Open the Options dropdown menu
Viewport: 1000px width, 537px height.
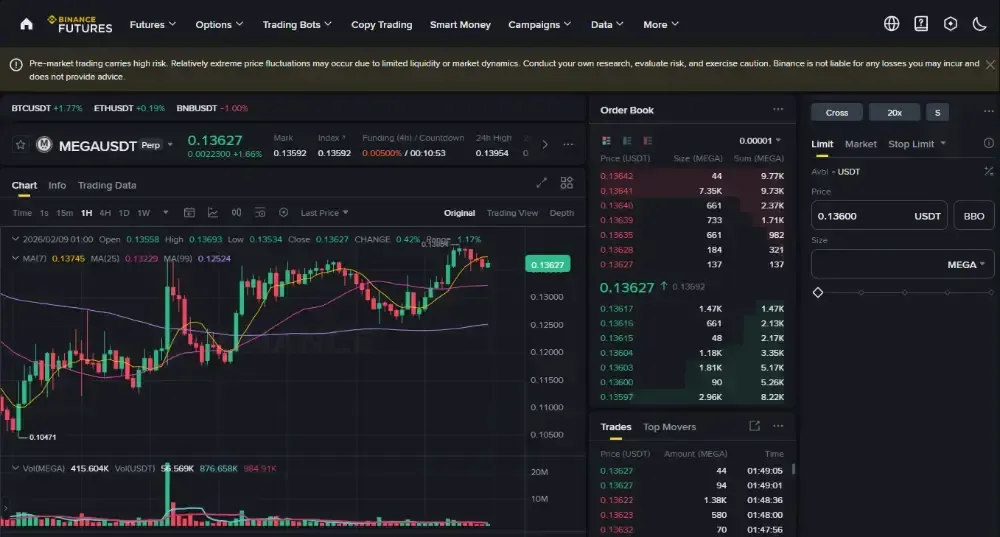[x=219, y=24]
